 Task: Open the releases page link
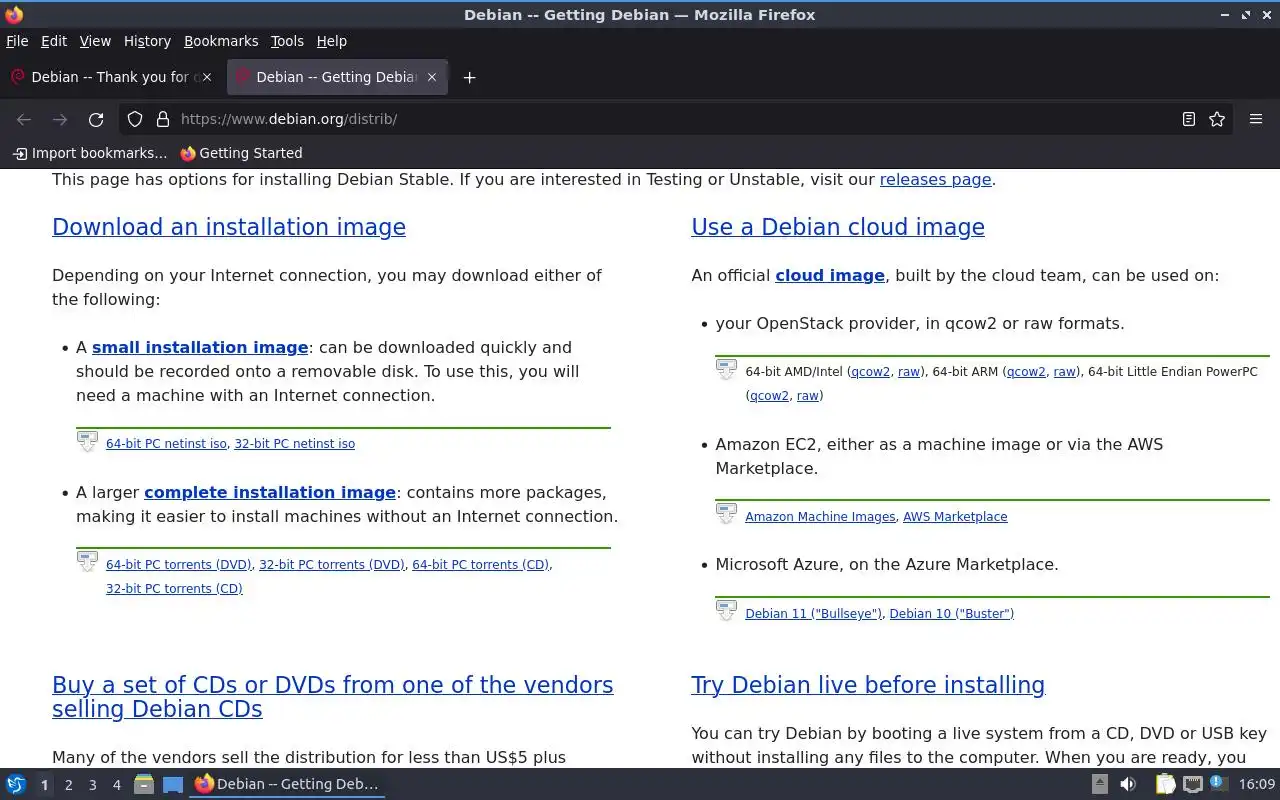point(935,179)
